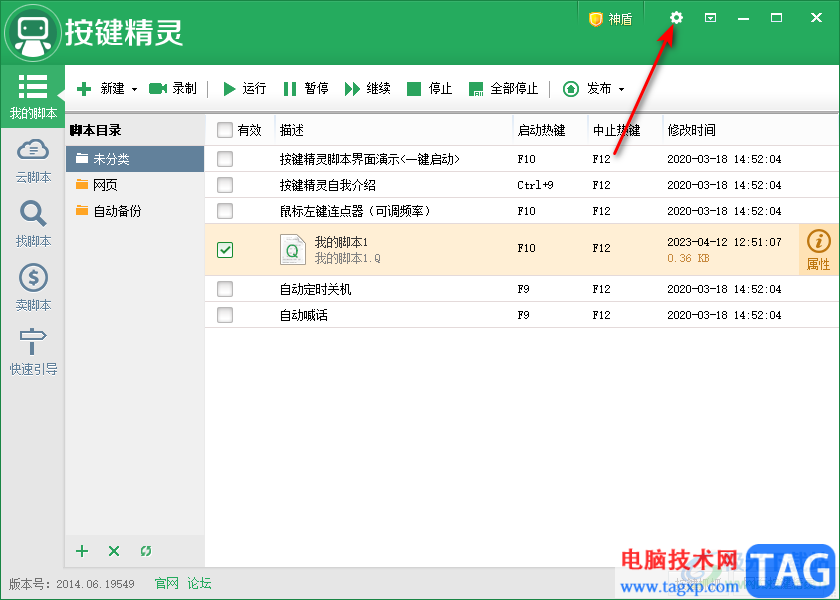The width and height of the screenshot is (840, 600).
Task: Check 按键精灵自我介绍 row checkbox
Action: pyautogui.click(x=225, y=185)
